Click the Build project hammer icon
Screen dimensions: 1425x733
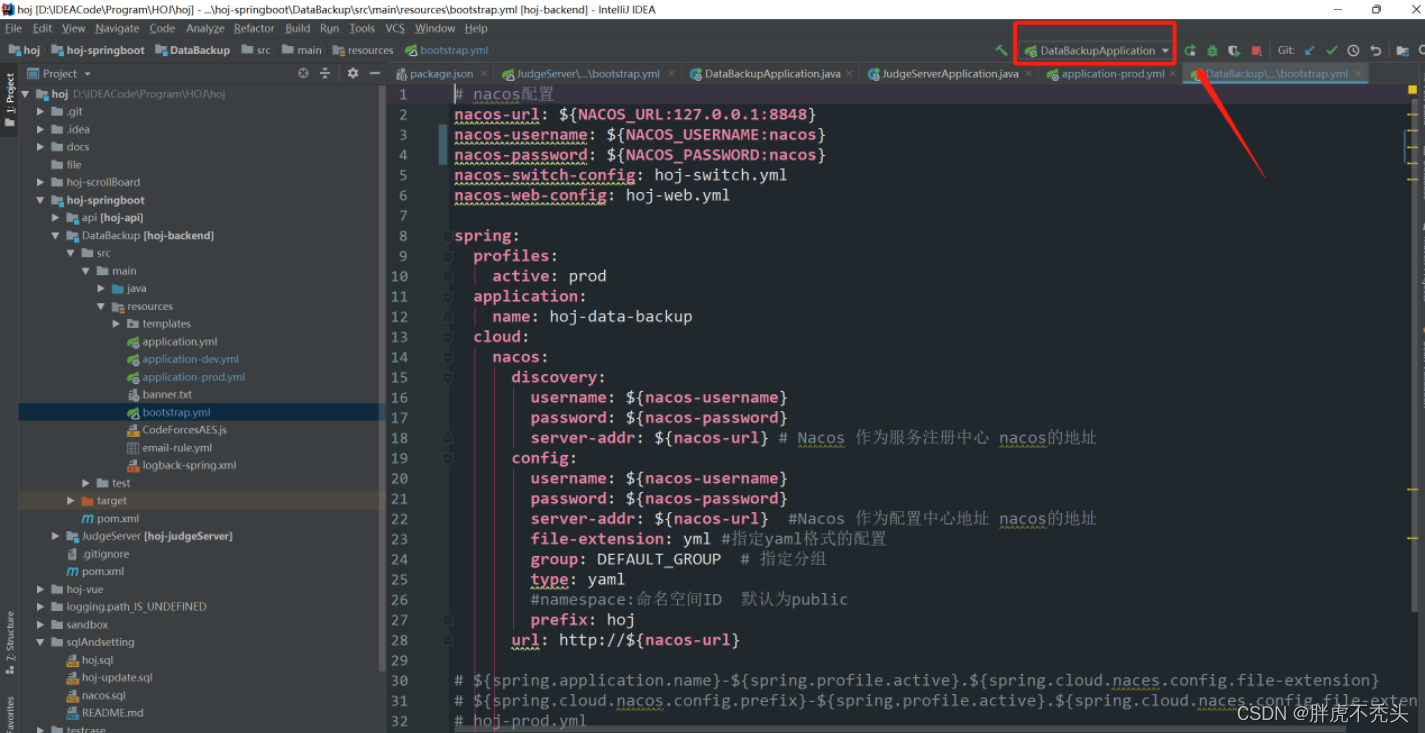(1001, 50)
